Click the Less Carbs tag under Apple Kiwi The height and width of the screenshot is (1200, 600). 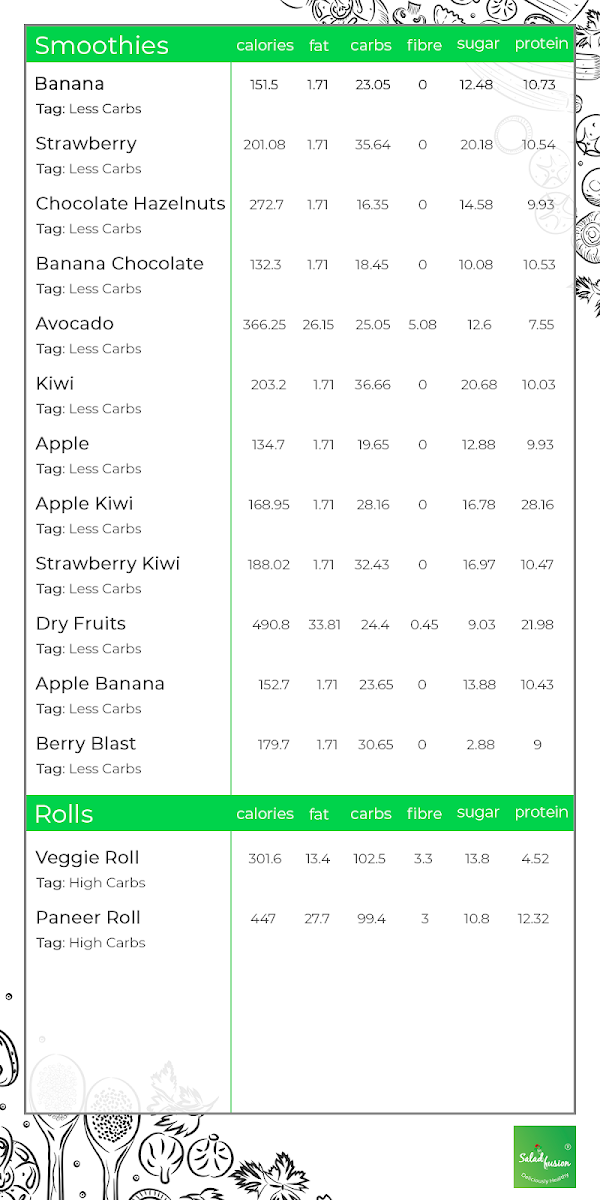coord(105,529)
